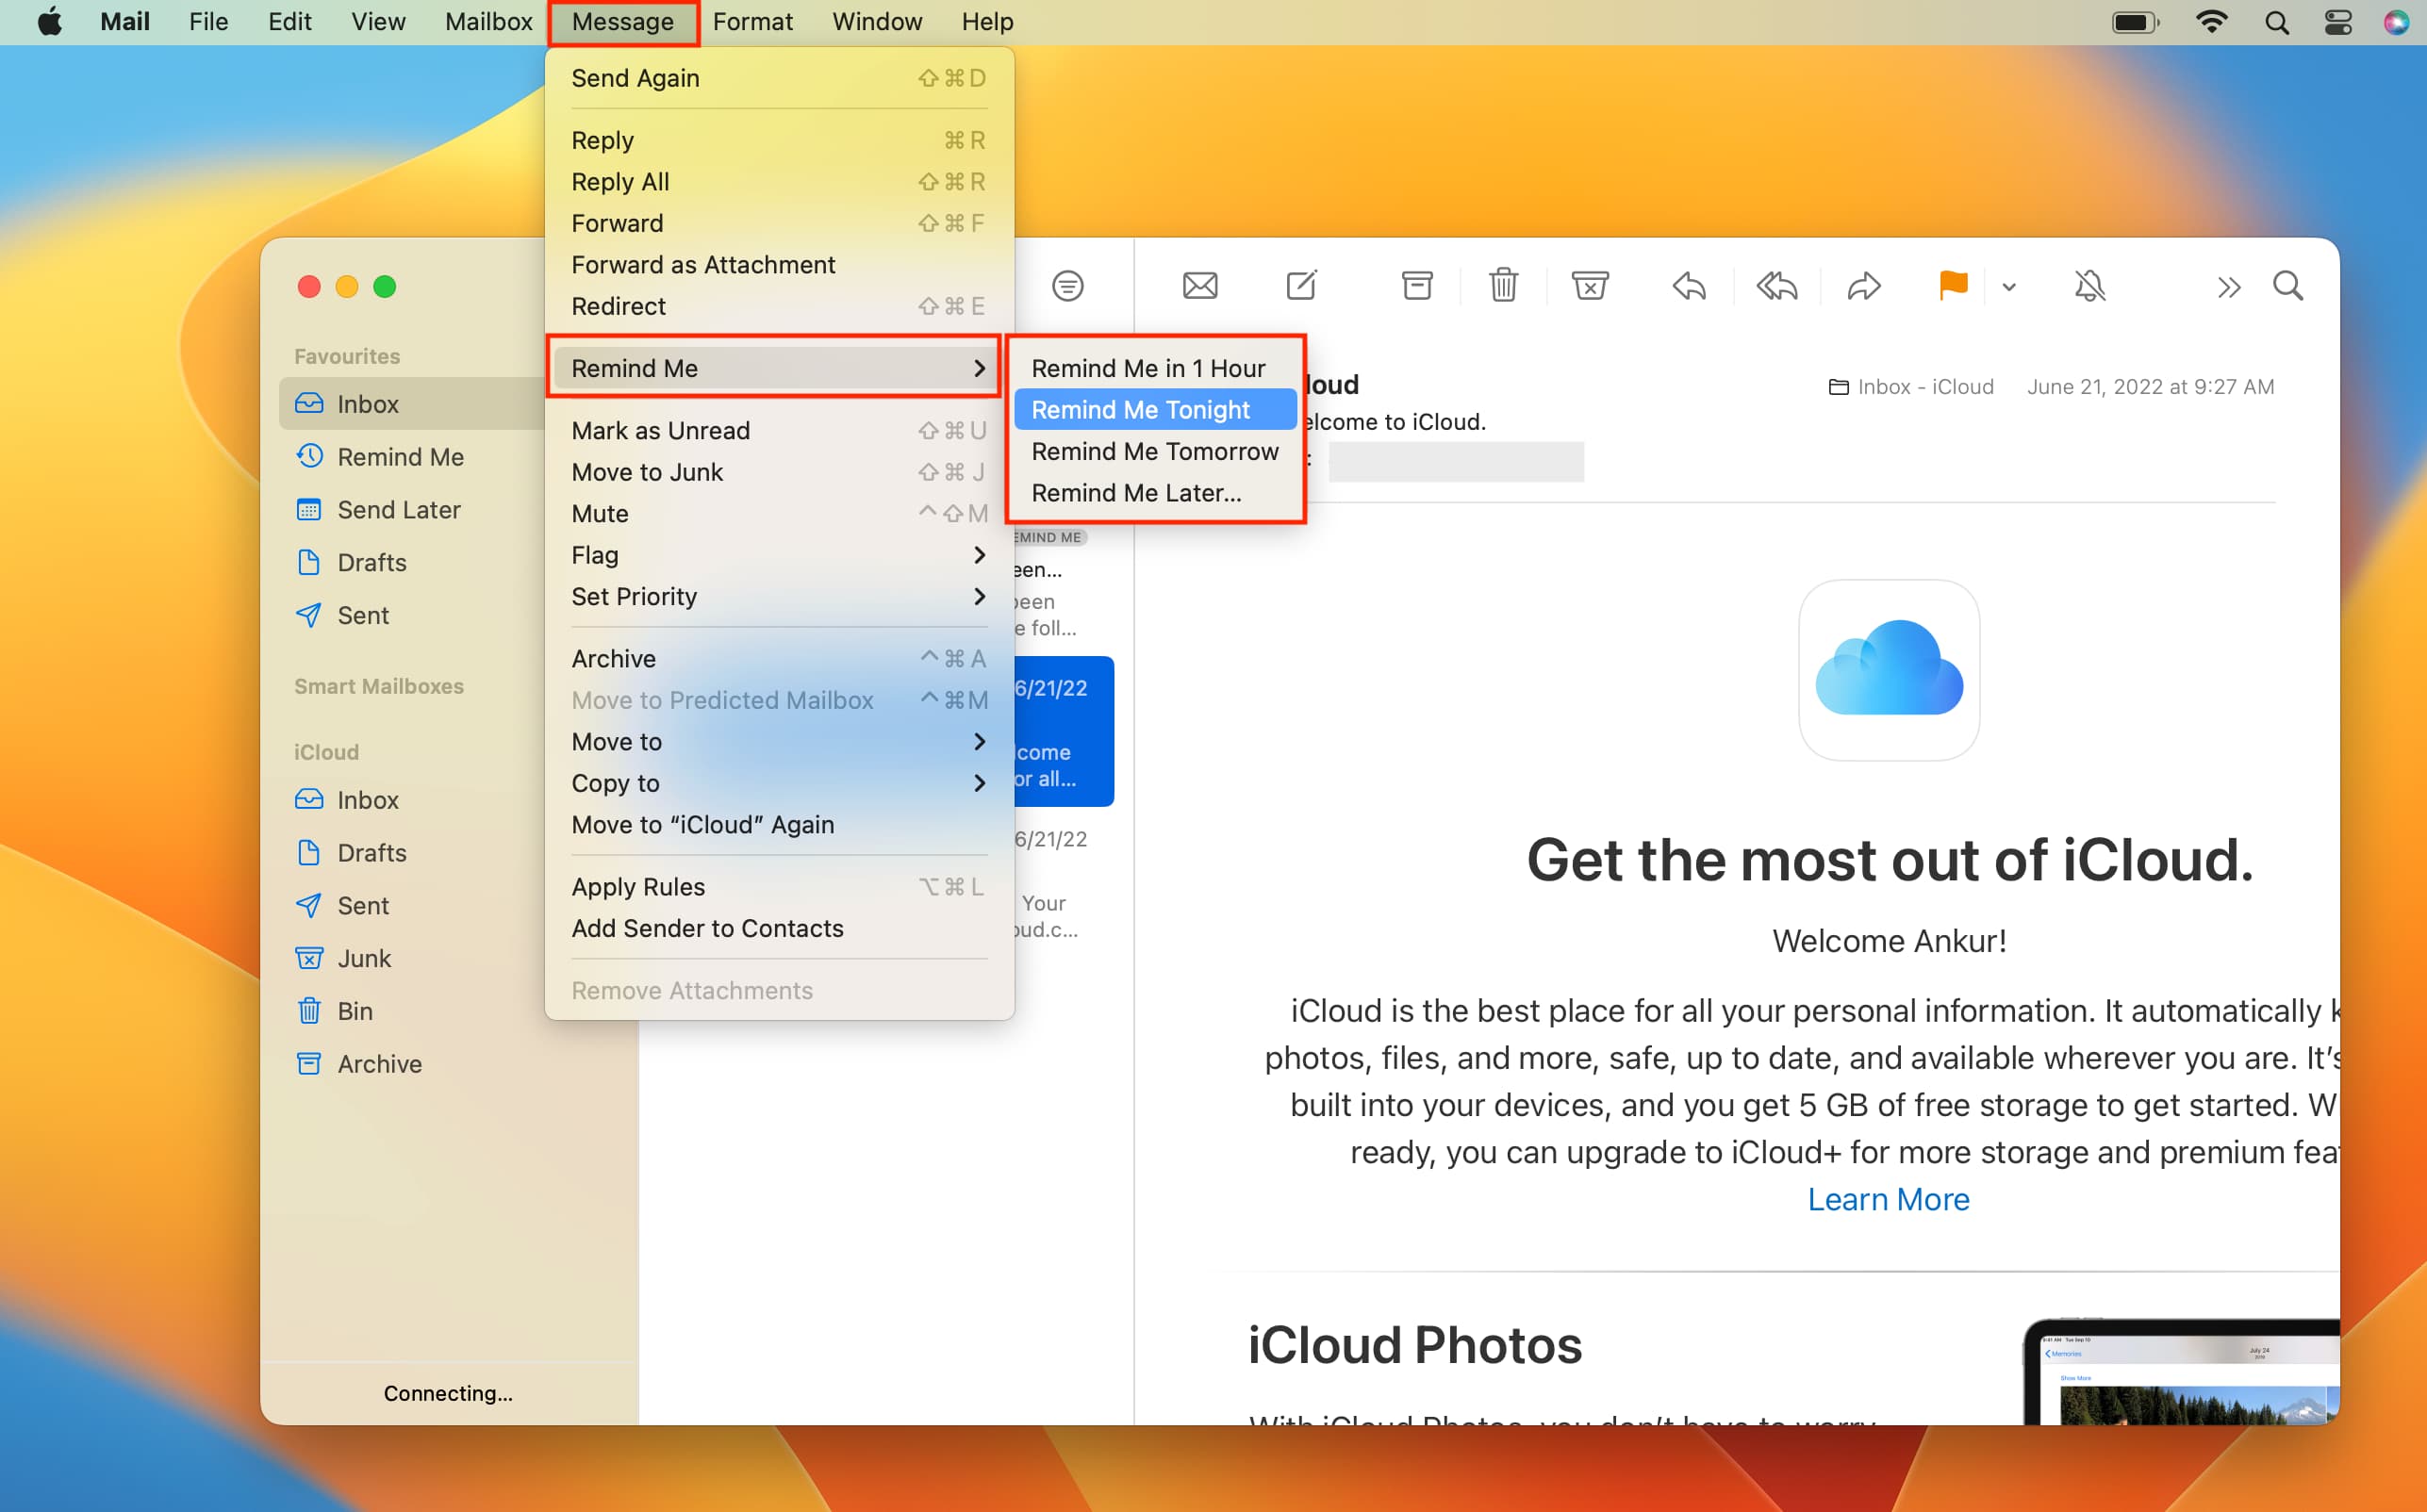Image resolution: width=2427 pixels, height=1512 pixels.
Task: Expand Copy to submenu
Action: (779, 783)
